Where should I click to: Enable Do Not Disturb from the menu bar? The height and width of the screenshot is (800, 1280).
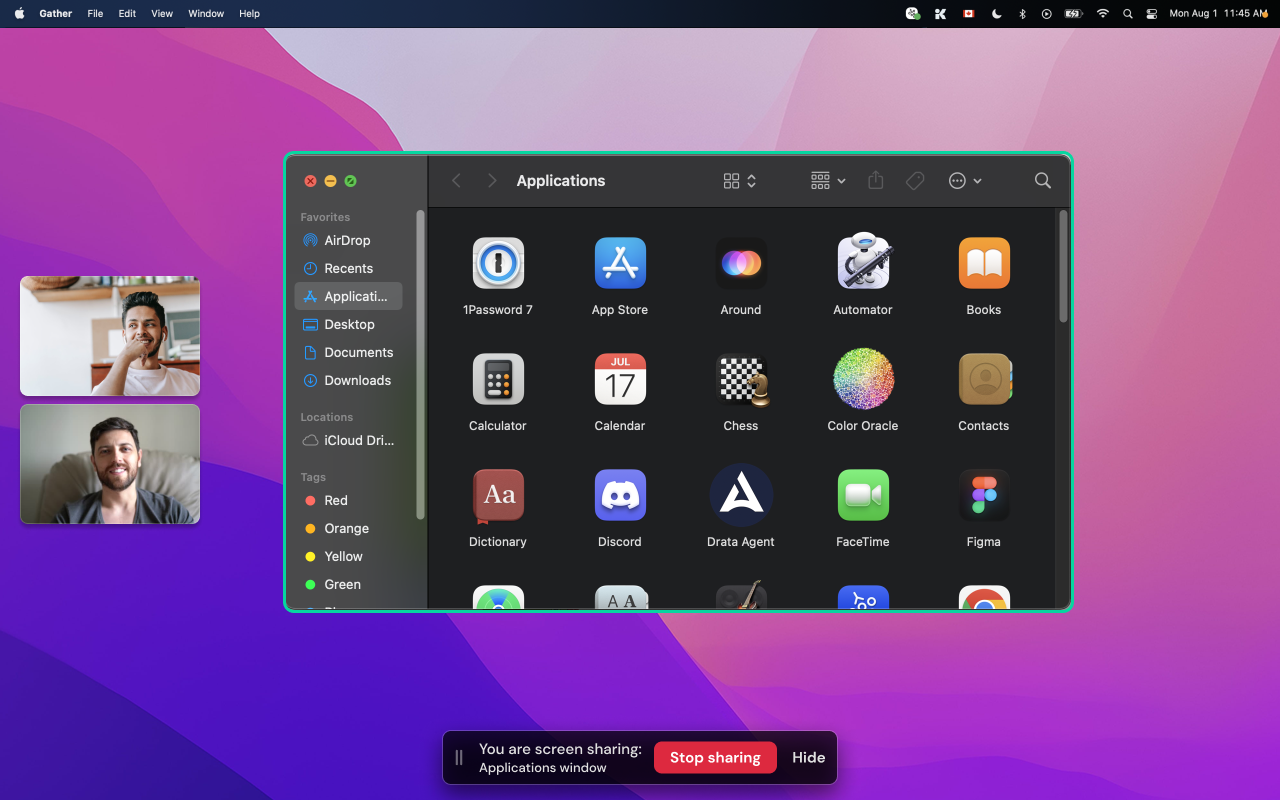(996, 14)
